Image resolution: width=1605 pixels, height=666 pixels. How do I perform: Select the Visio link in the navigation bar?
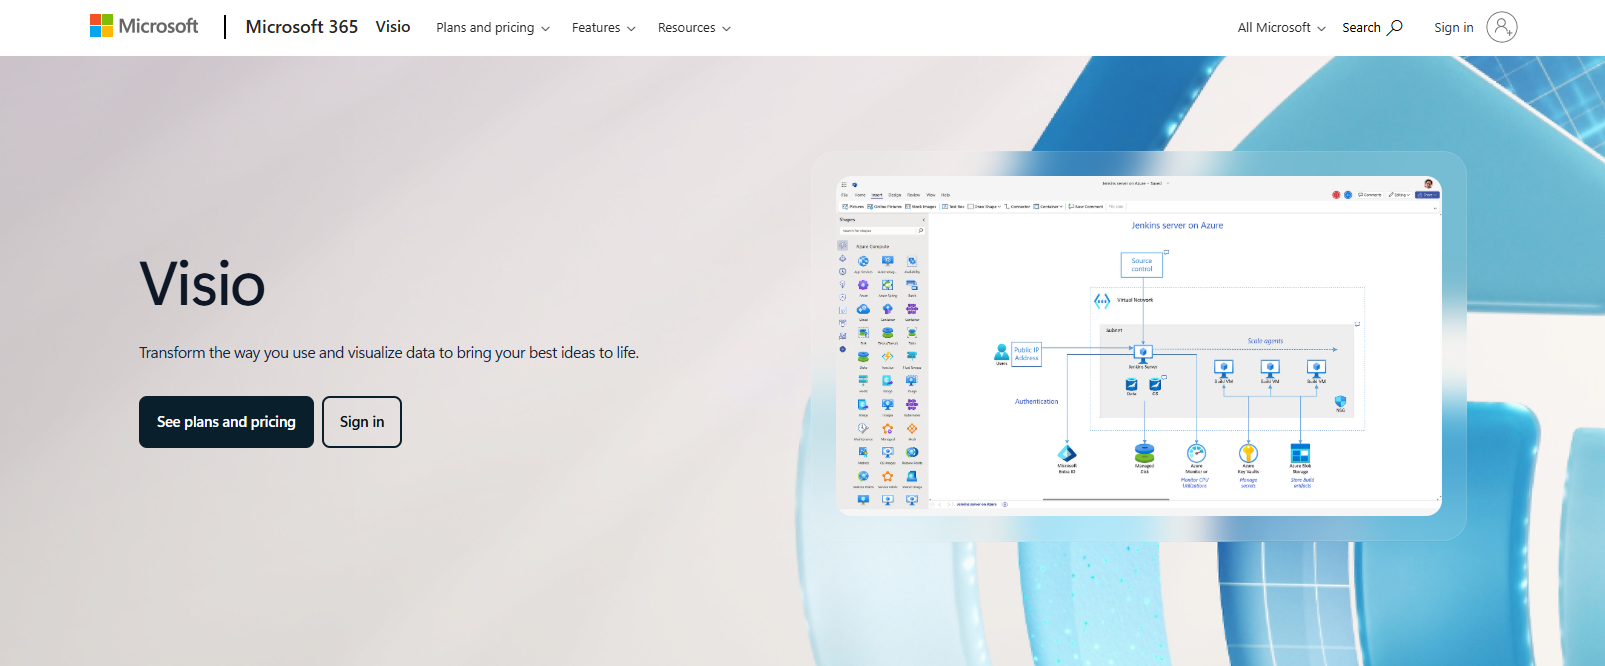pyautogui.click(x=393, y=27)
